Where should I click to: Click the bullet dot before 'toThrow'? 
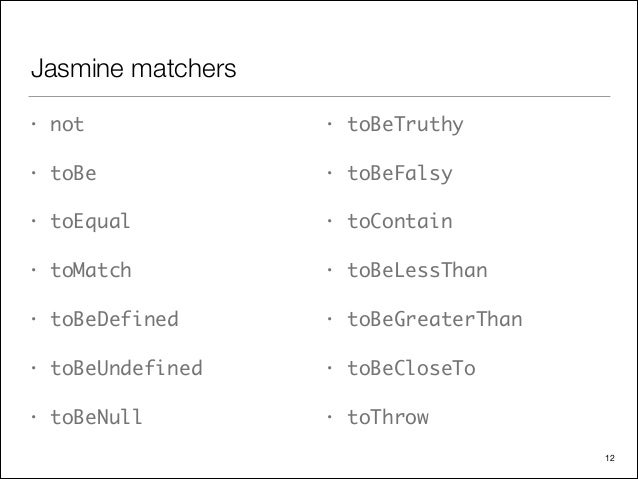pyautogui.click(x=330, y=417)
